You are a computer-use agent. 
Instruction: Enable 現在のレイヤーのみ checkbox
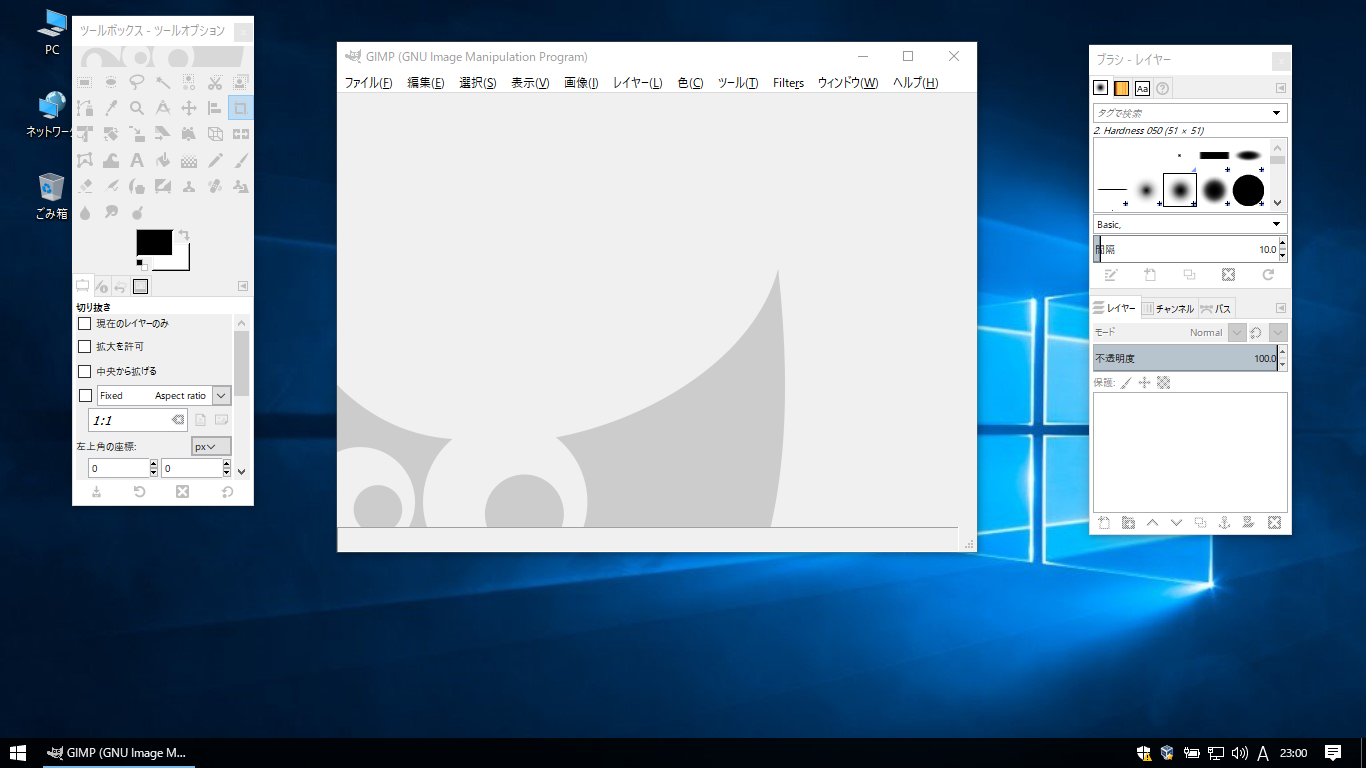tap(85, 323)
